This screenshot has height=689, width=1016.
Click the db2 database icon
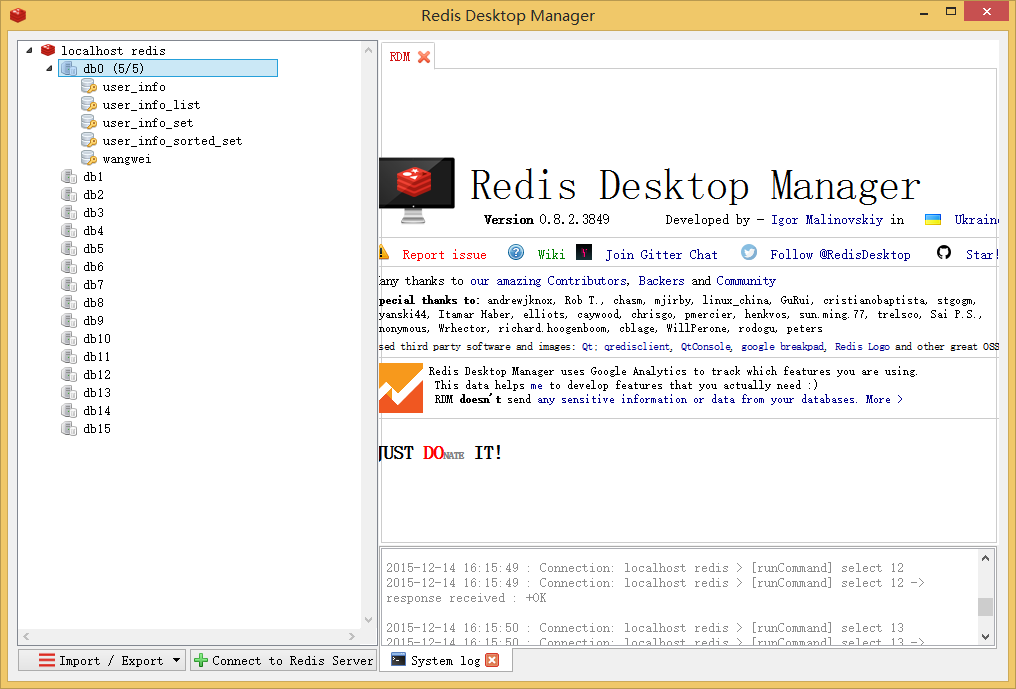click(69, 194)
